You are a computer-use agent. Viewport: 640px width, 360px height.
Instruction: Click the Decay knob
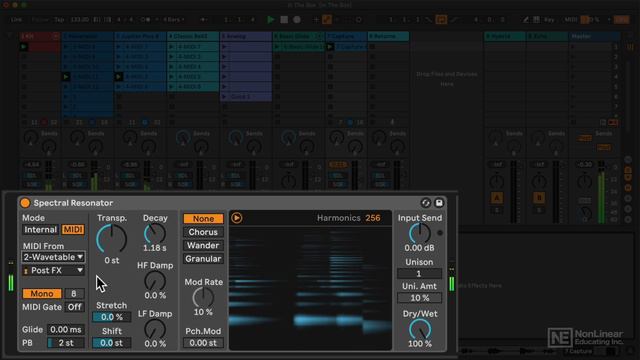(x=155, y=234)
